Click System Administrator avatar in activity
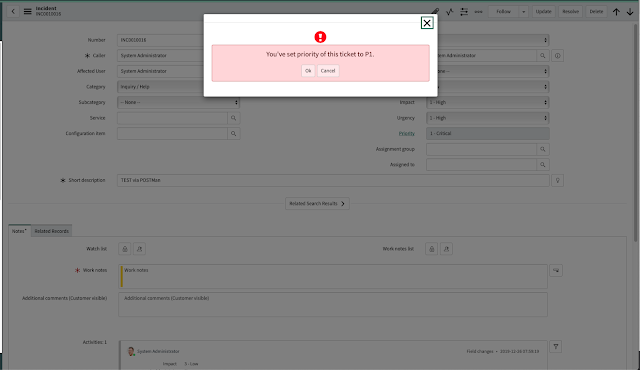Image resolution: width=640 pixels, height=370 pixels. tap(131, 351)
